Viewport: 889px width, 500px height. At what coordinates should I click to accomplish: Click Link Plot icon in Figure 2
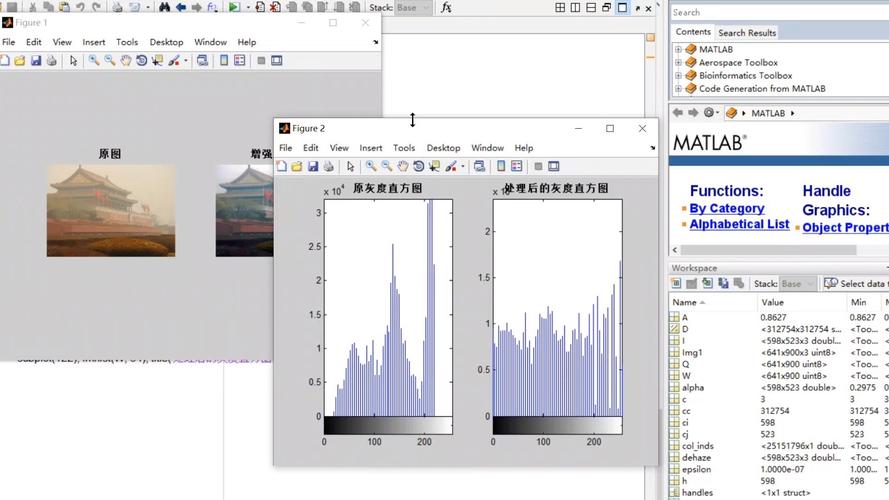[479, 166]
